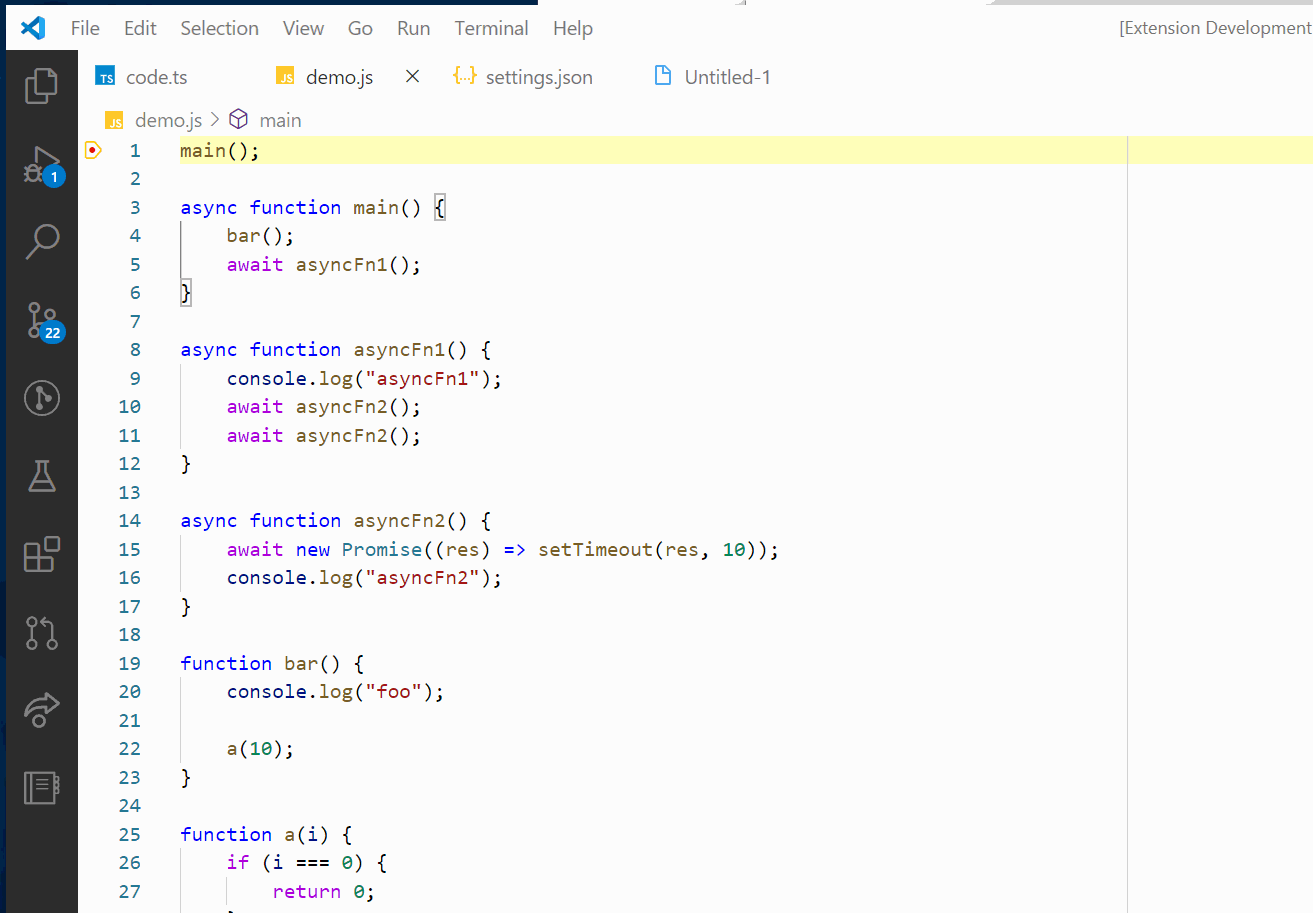This screenshot has width=1313, height=913.
Task: Click the cube symbol icon in breadcrumb
Action: pyautogui.click(x=238, y=120)
